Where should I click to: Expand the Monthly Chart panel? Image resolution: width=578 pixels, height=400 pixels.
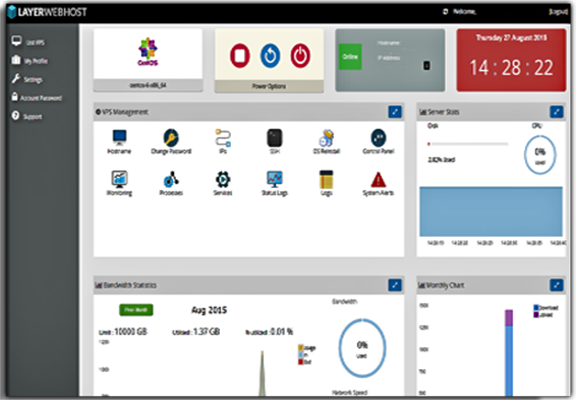557,285
